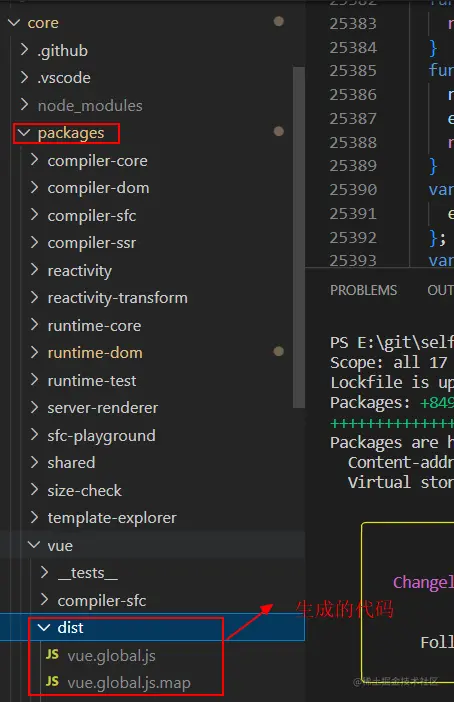This screenshot has height=702, width=454.
Task: Expand the .github folder chevron
Action: (25, 50)
